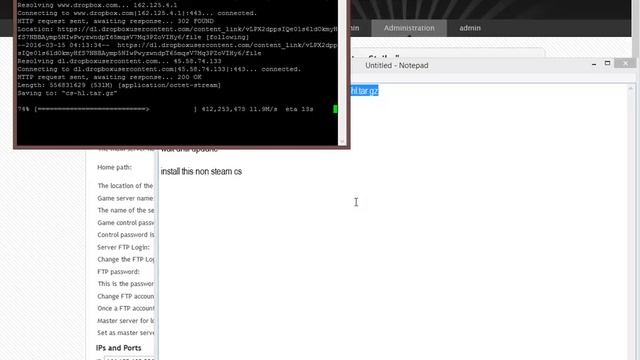Click the green terminal cursor block
The width and height of the screenshot is (640, 360).
tap(335, 109)
